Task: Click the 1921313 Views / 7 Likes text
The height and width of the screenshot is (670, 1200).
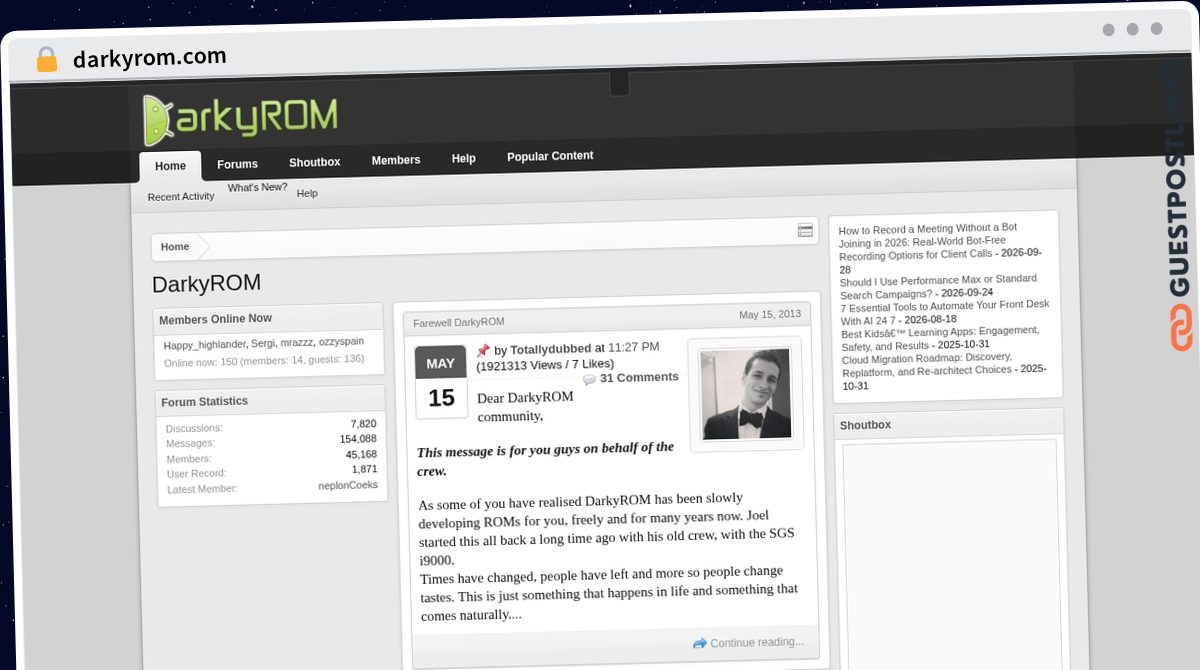Action: coord(545,365)
